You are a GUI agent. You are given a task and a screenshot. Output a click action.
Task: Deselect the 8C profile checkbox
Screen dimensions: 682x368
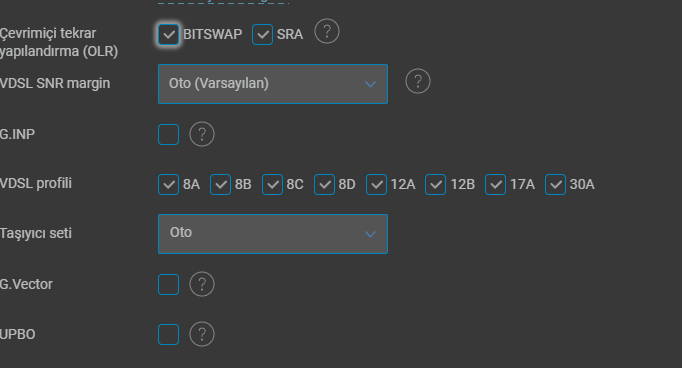272,184
